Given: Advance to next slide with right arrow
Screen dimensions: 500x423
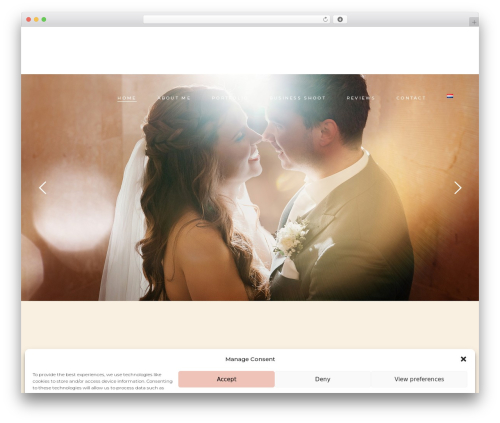Looking at the screenshot, I should click(x=458, y=188).
